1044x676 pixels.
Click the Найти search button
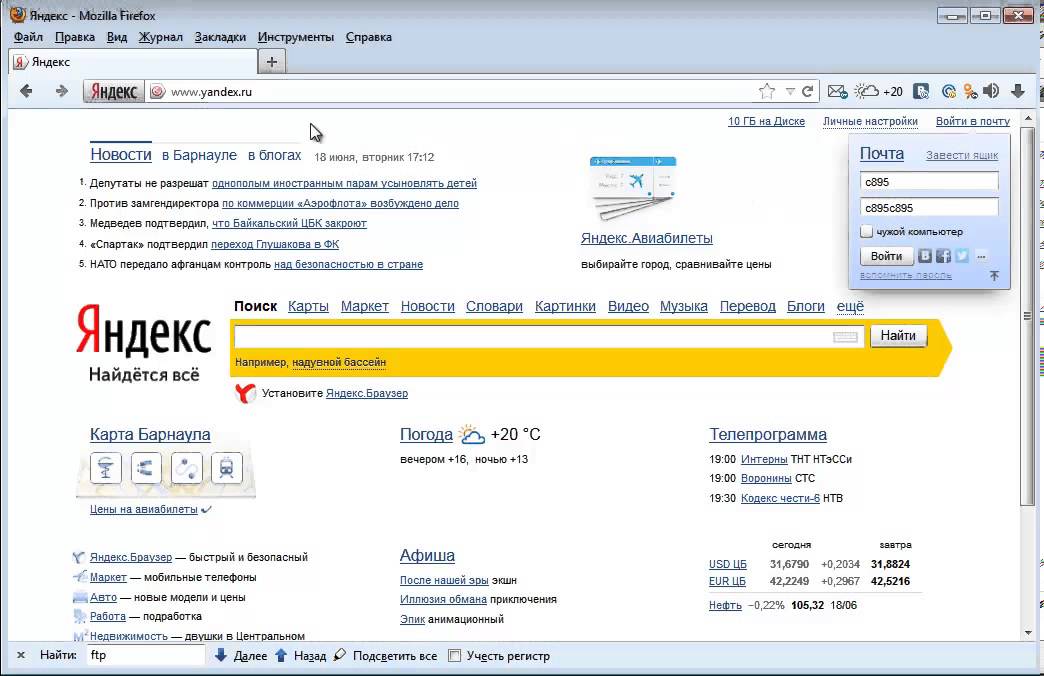898,336
